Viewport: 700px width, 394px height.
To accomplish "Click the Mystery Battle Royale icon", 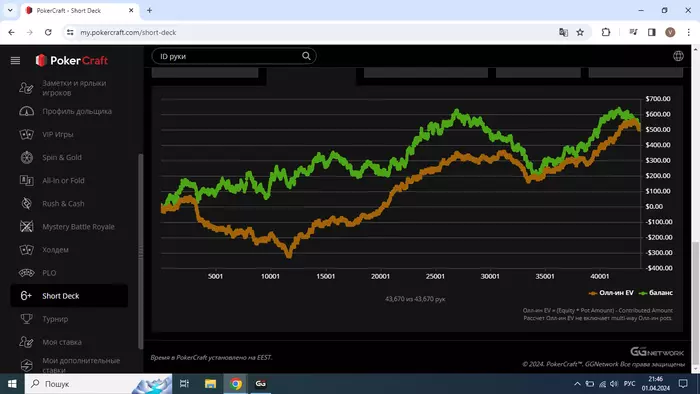I will point(26,227).
